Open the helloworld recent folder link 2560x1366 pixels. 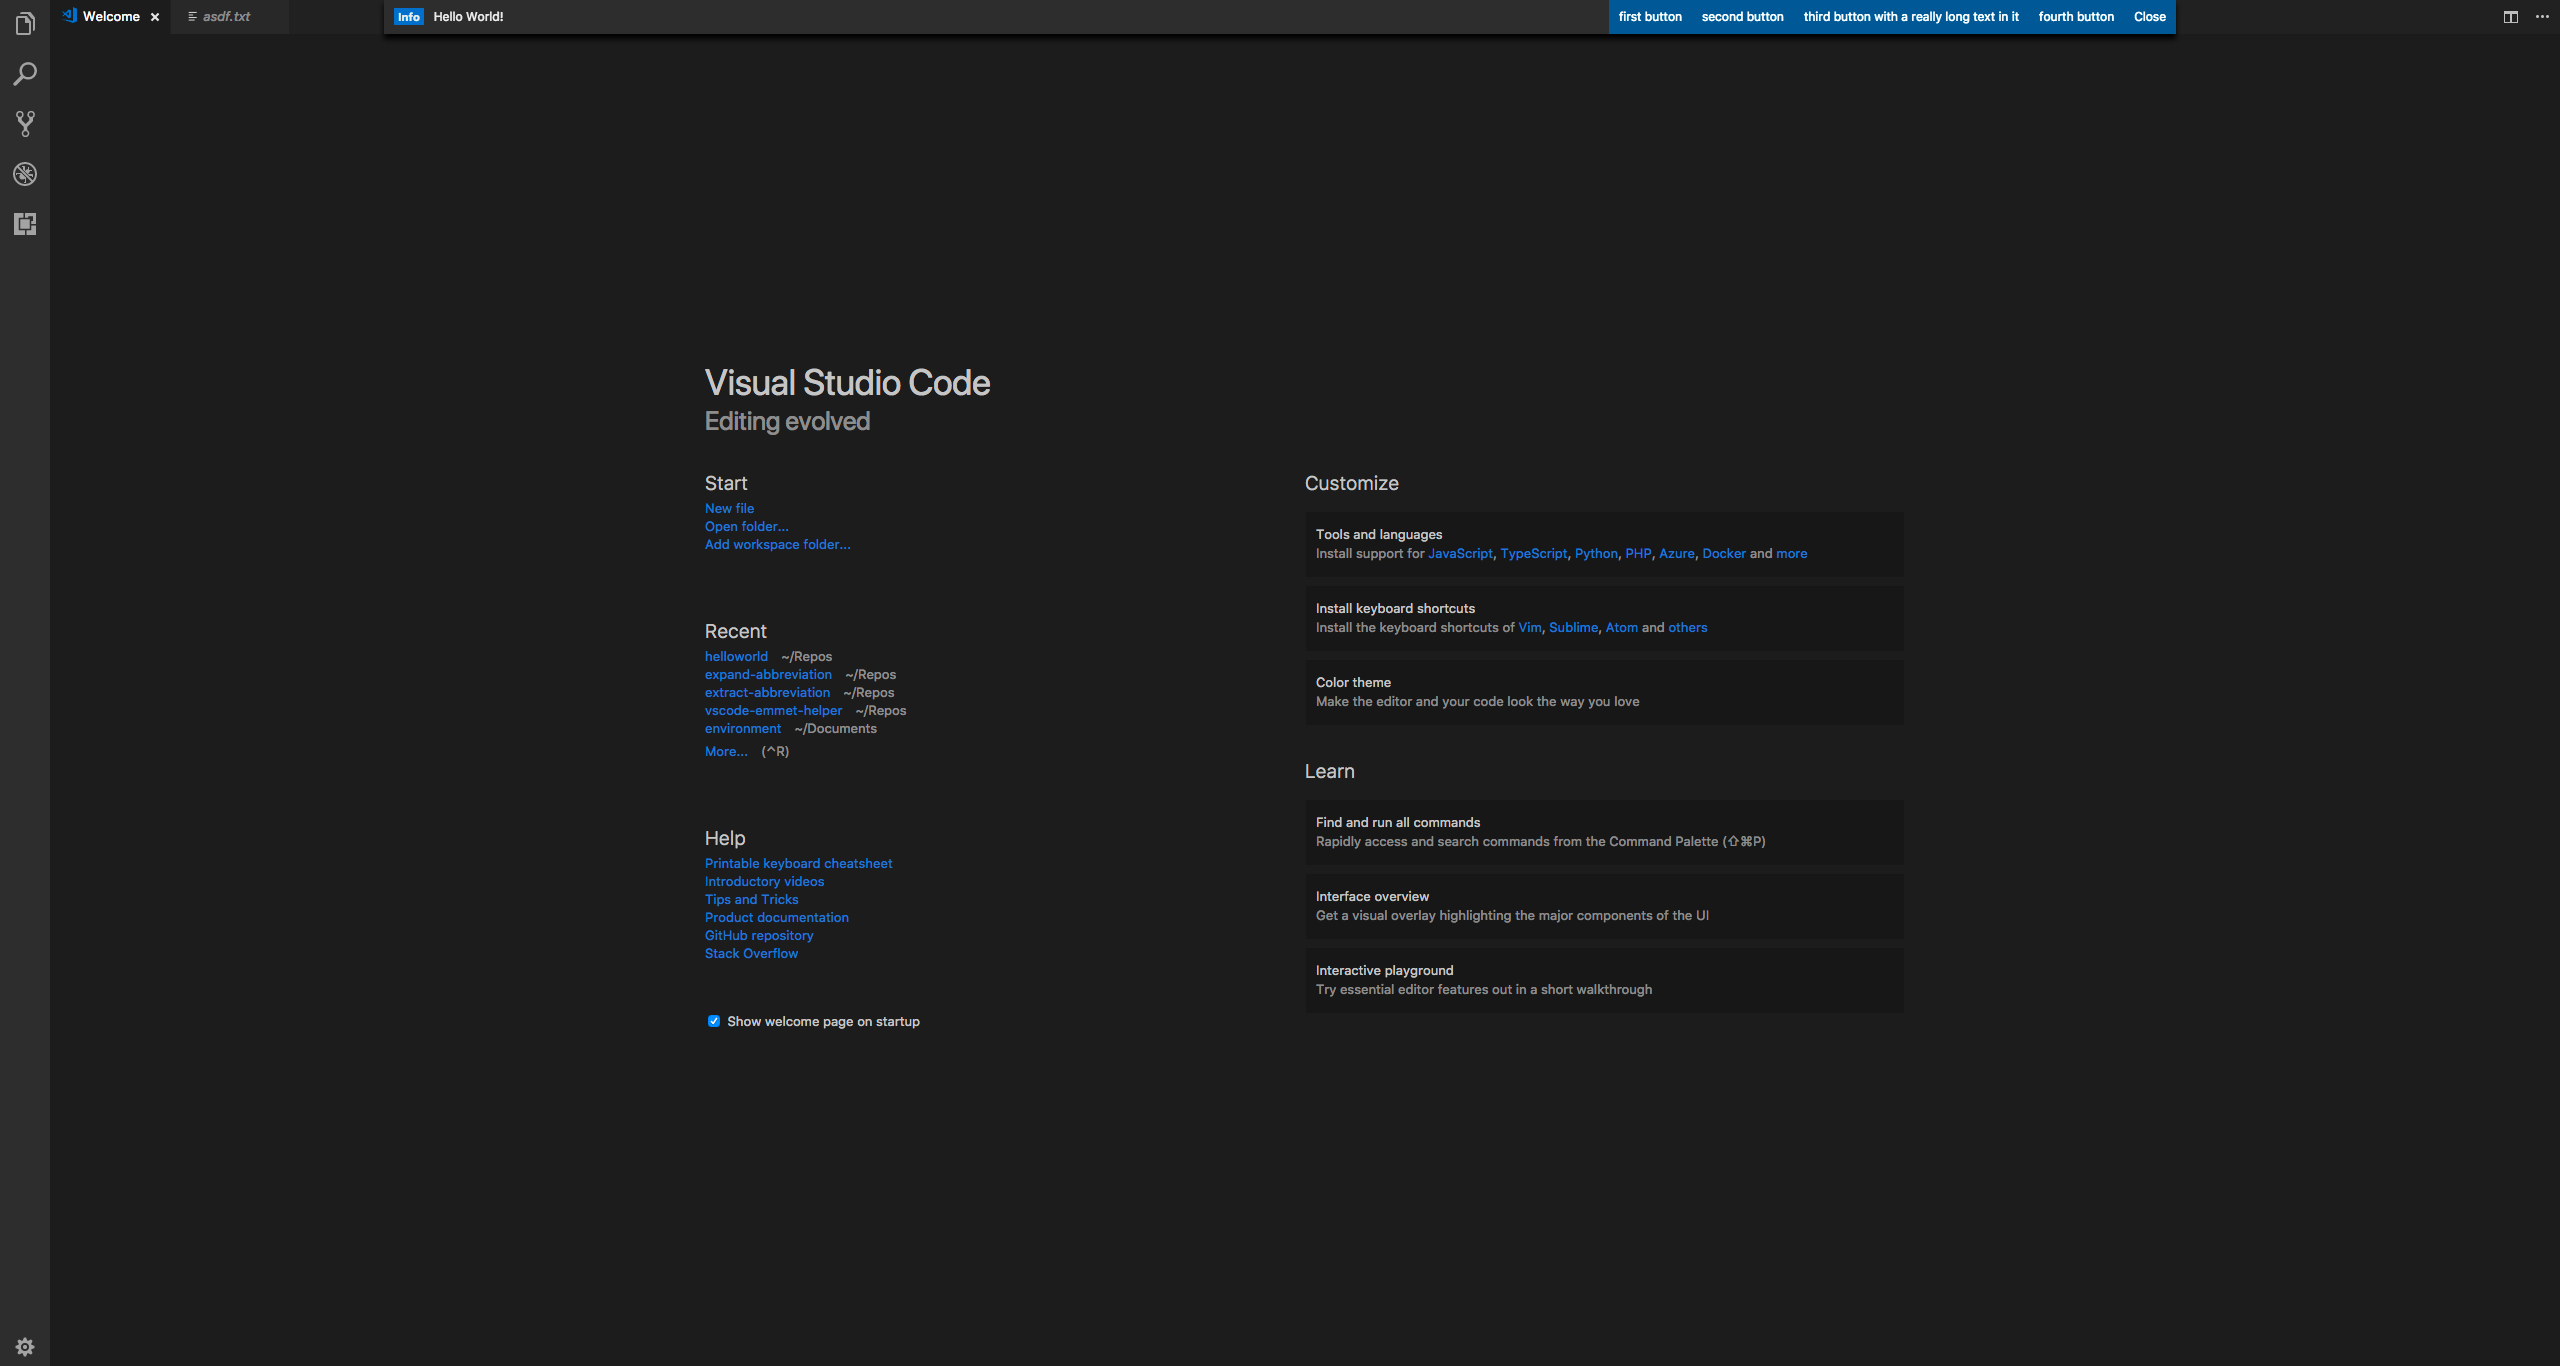click(x=736, y=656)
